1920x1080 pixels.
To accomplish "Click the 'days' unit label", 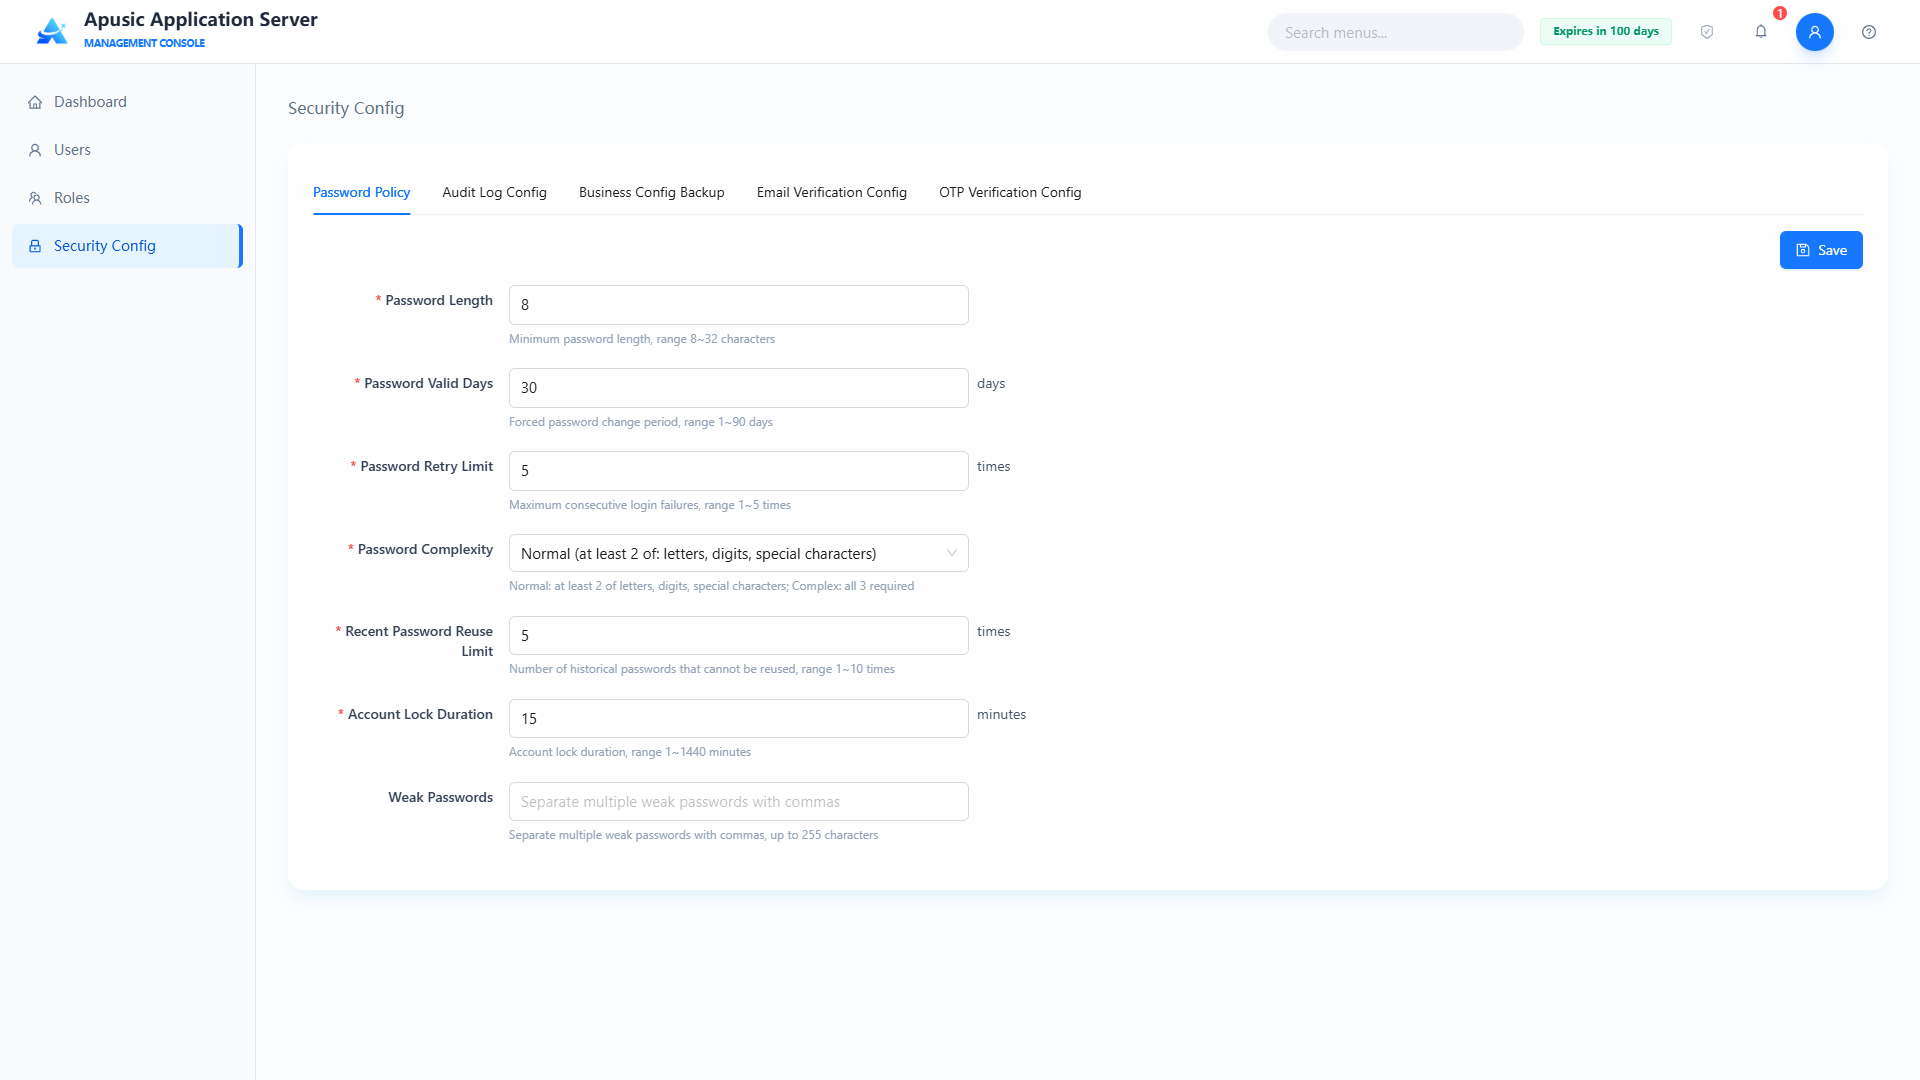I will (991, 384).
